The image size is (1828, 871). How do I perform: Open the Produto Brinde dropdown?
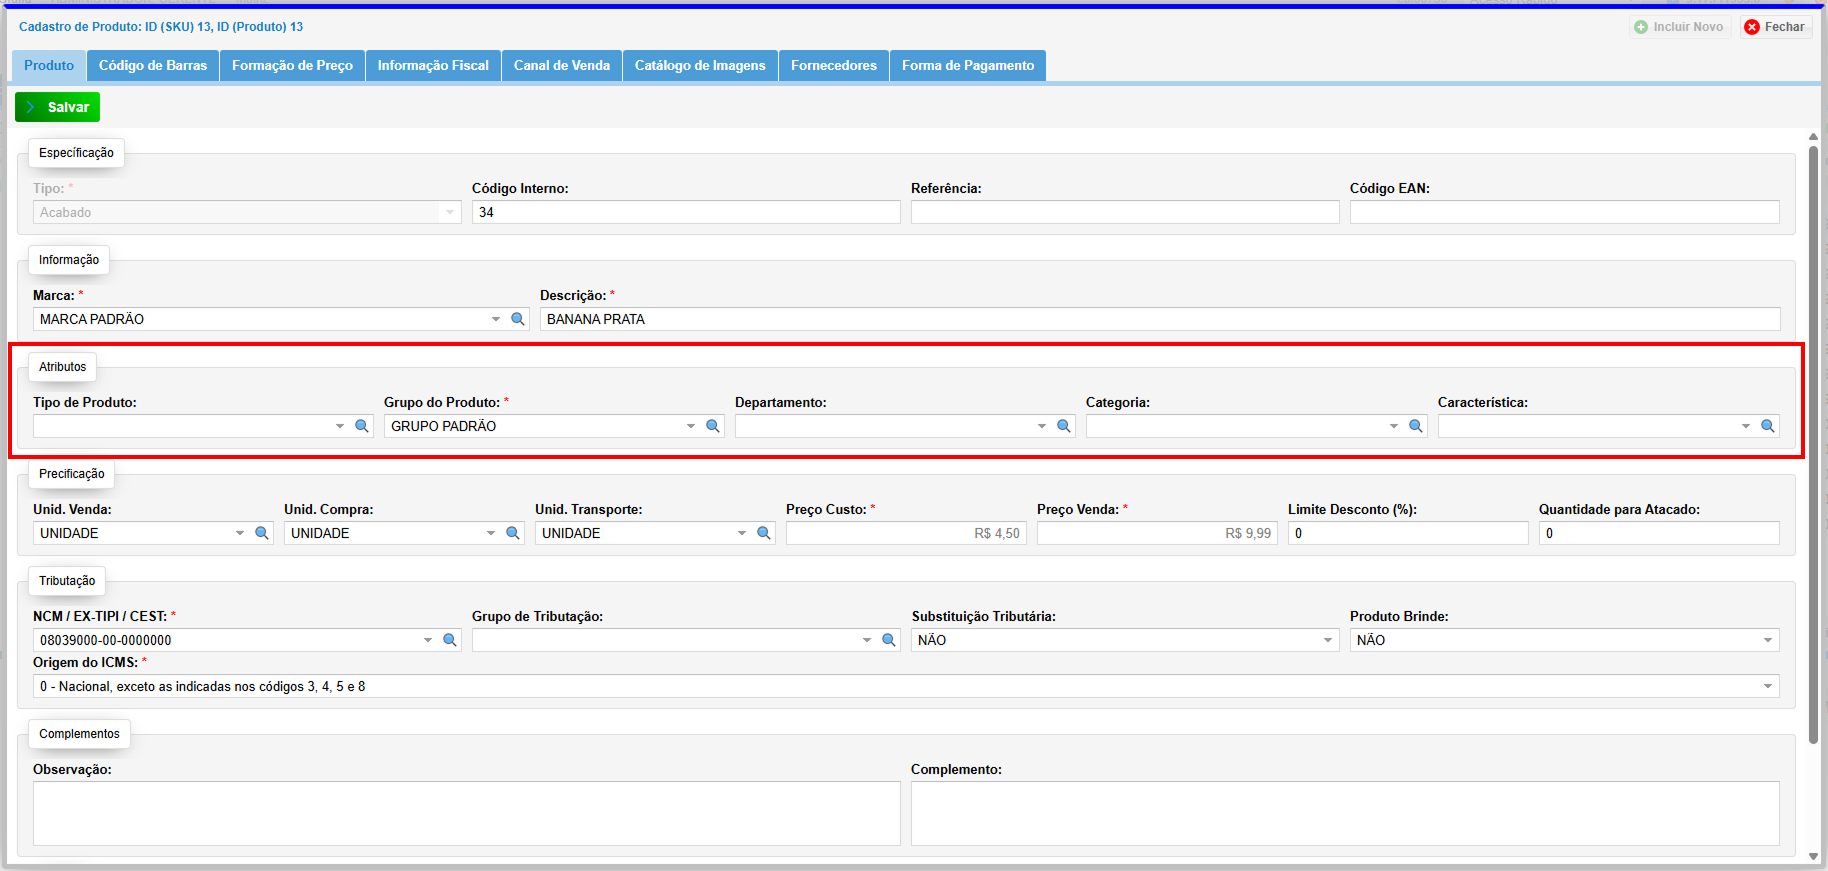(1767, 640)
